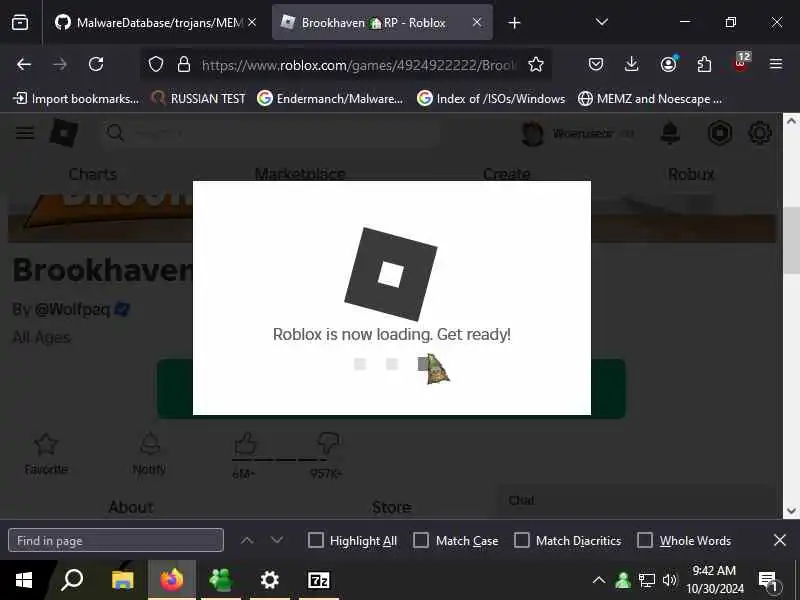Expand the list all tabs dropdown
Screen dimensions: 800x600
602,22
